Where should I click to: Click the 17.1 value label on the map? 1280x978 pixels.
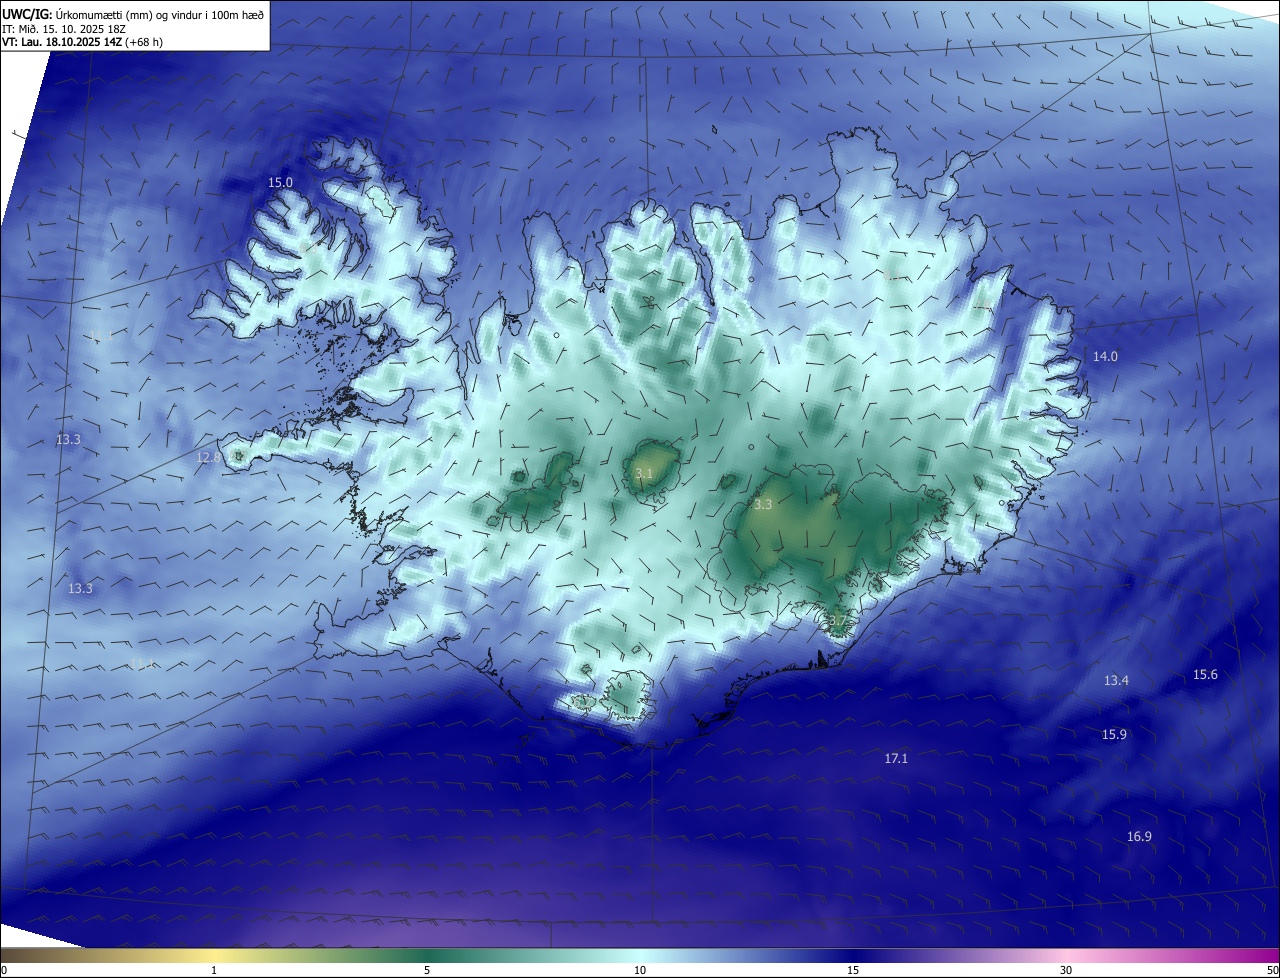pos(896,760)
